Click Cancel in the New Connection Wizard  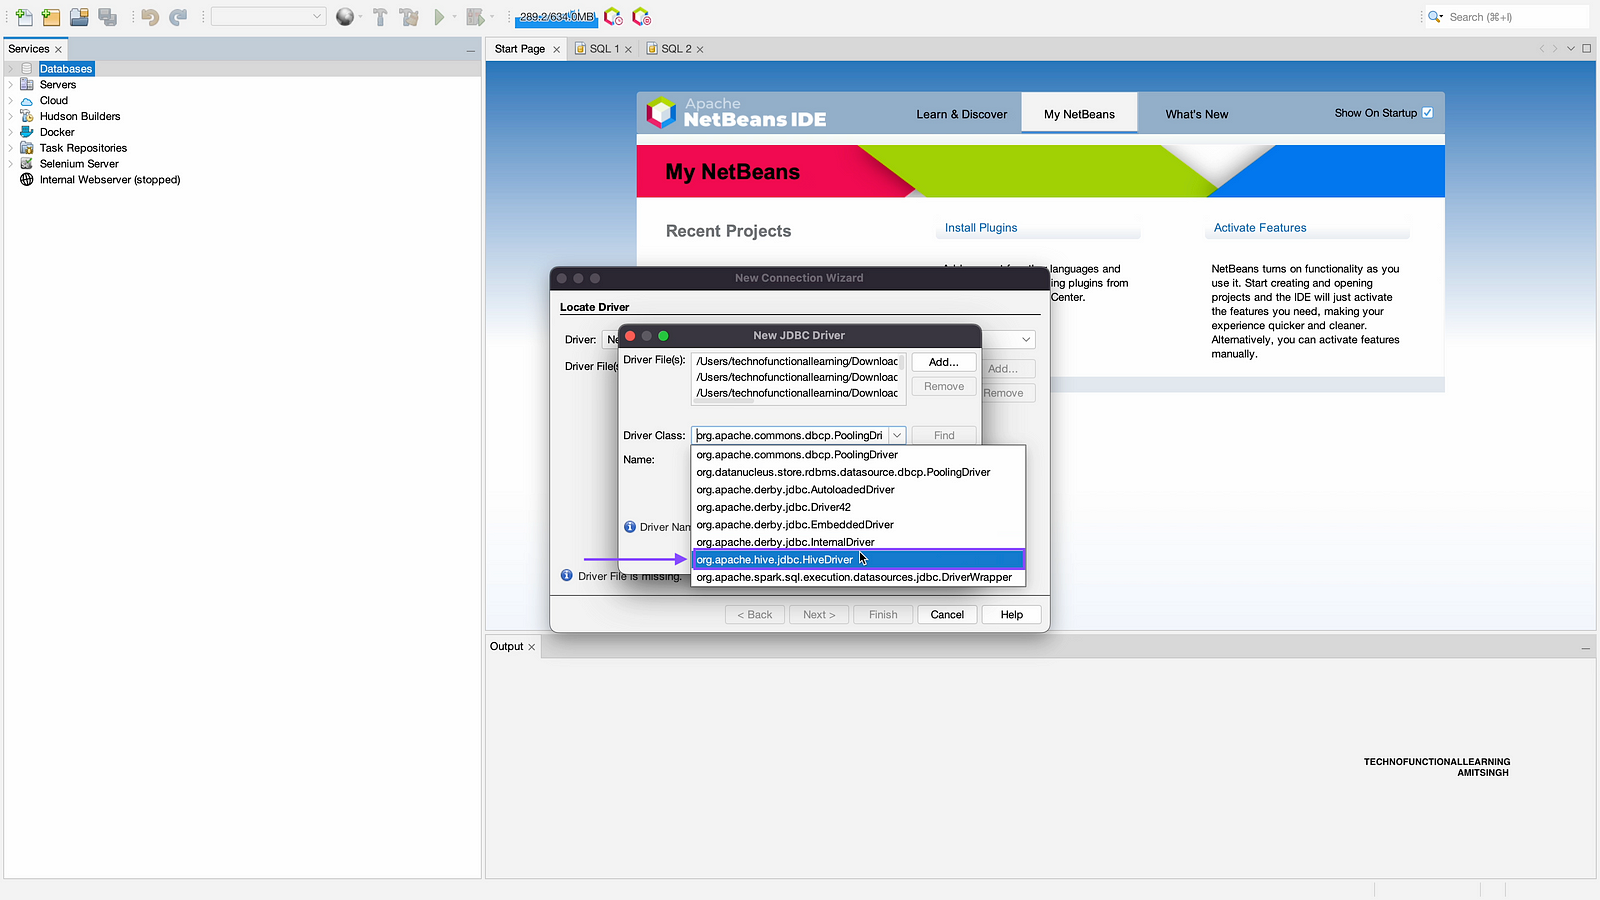point(946,615)
